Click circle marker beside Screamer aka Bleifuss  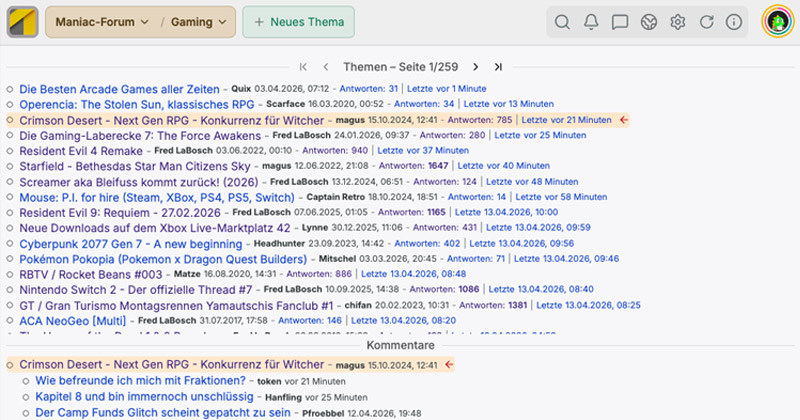coord(10,182)
